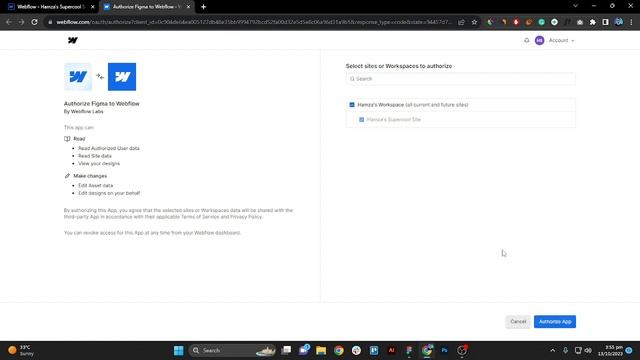
Task: Open the Chrome three-dot menu
Action: [x=631, y=22]
